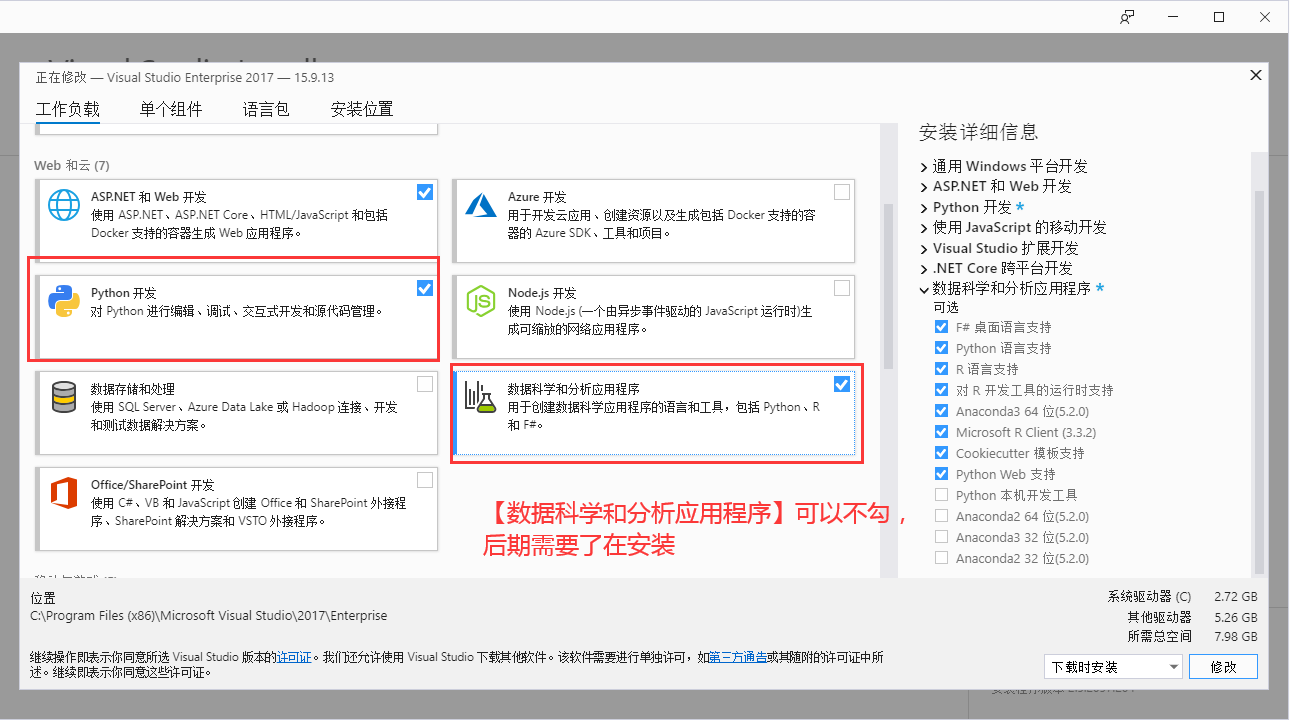The height and width of the screenshot is (720, 1290).
Task: Uncheck the Python 开发 workload checkbox
Action: (x=425, y=288)
